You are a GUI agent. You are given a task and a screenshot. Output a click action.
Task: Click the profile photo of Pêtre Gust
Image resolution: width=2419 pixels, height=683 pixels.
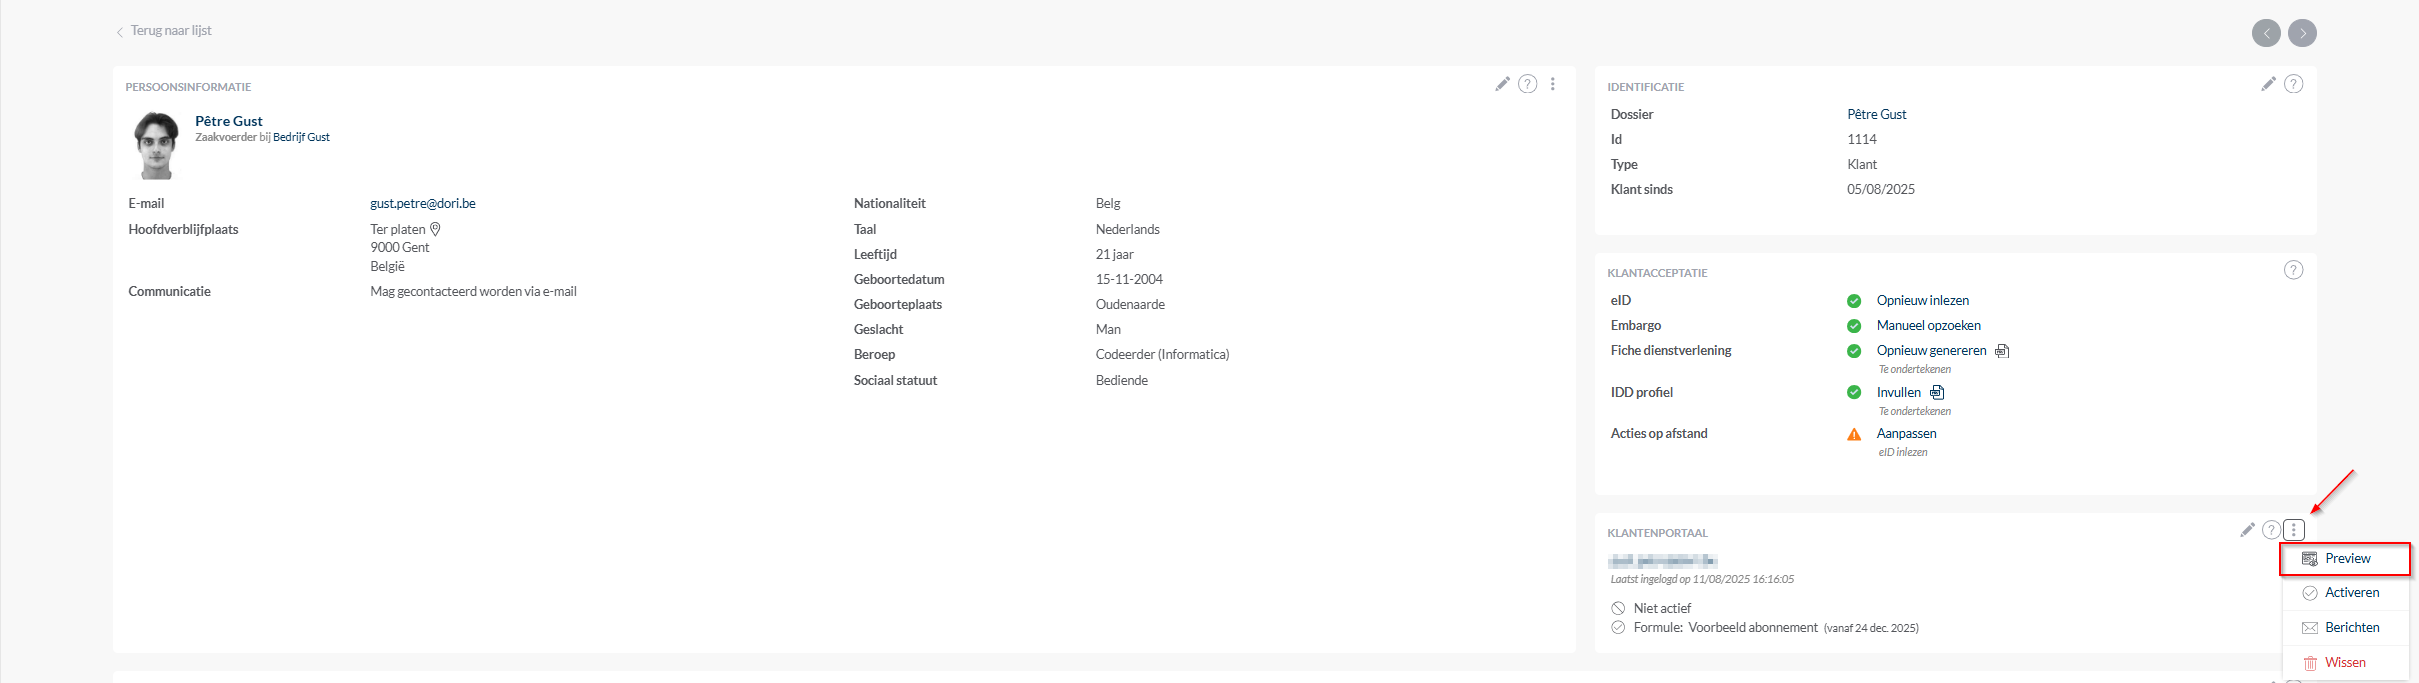pos(156,146)
